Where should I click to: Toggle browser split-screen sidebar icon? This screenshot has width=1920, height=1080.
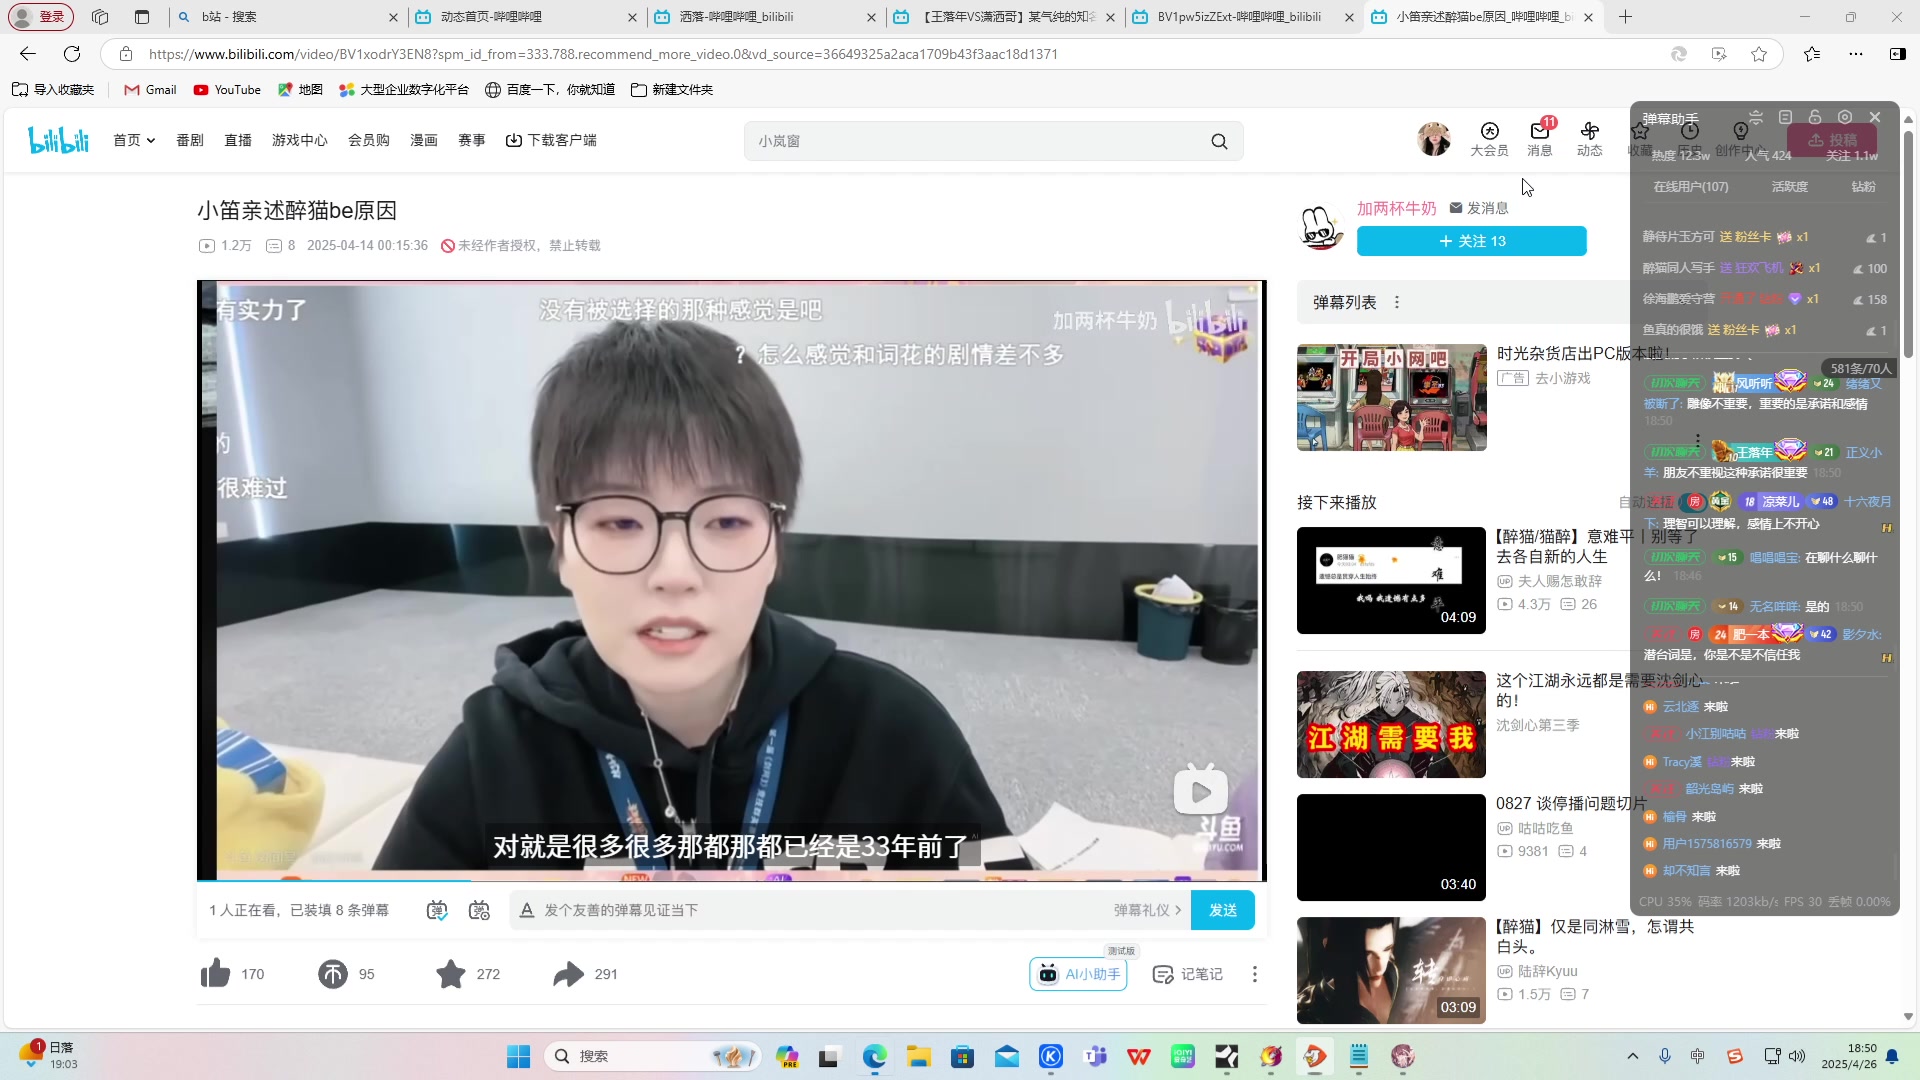1897,54
